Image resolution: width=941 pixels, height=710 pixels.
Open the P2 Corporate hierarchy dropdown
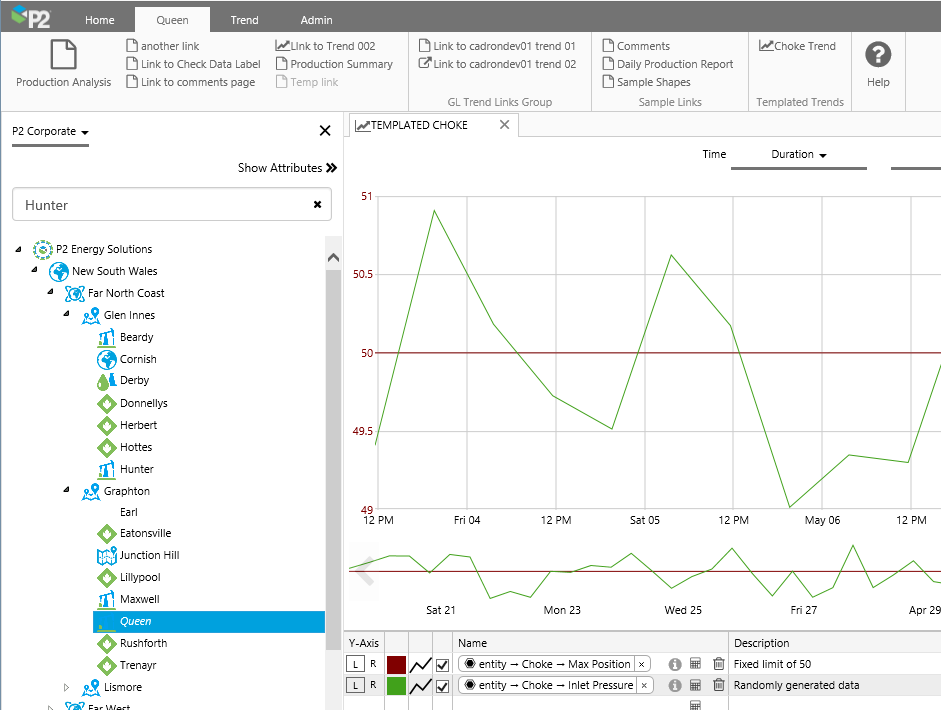[51, 132]
